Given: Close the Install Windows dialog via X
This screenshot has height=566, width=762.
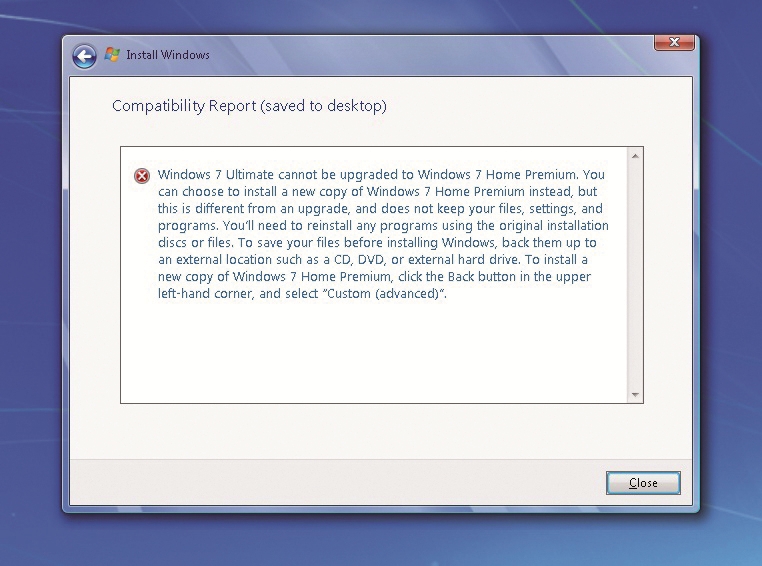Looking at the screenshot, I should pos(674,42).
